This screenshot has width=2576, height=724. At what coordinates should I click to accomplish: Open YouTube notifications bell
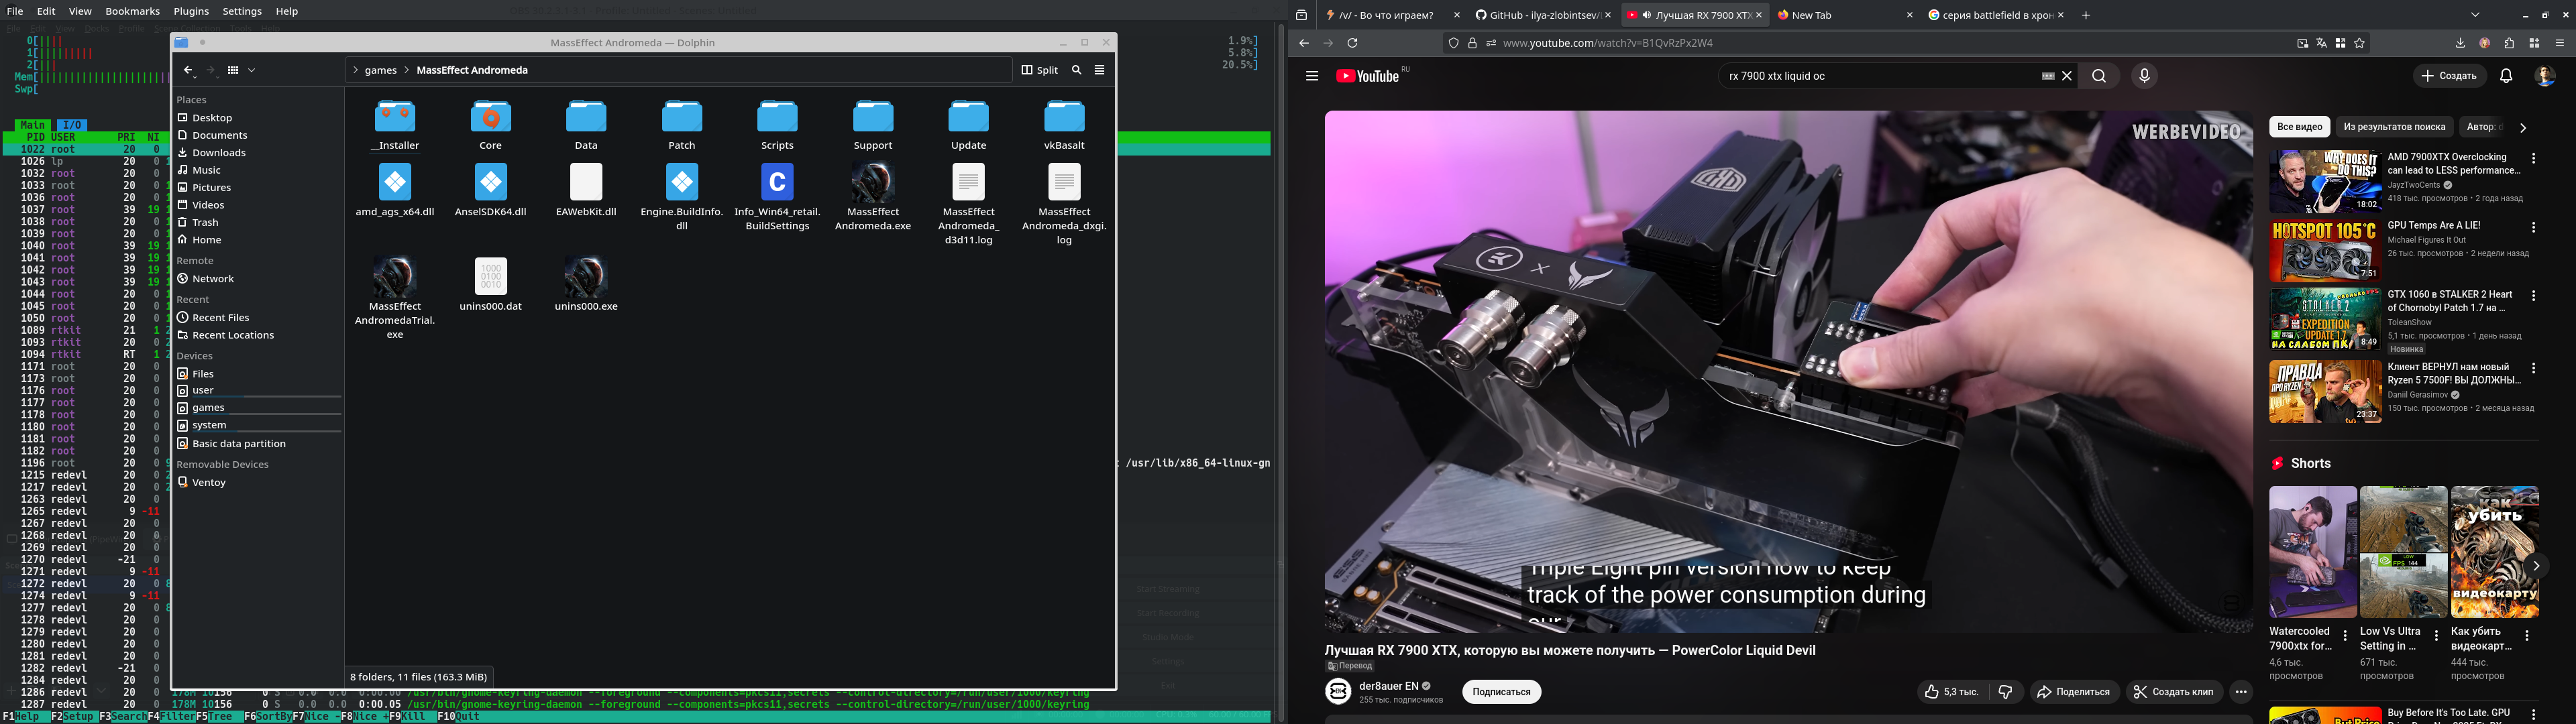[x=2506, y=76]
